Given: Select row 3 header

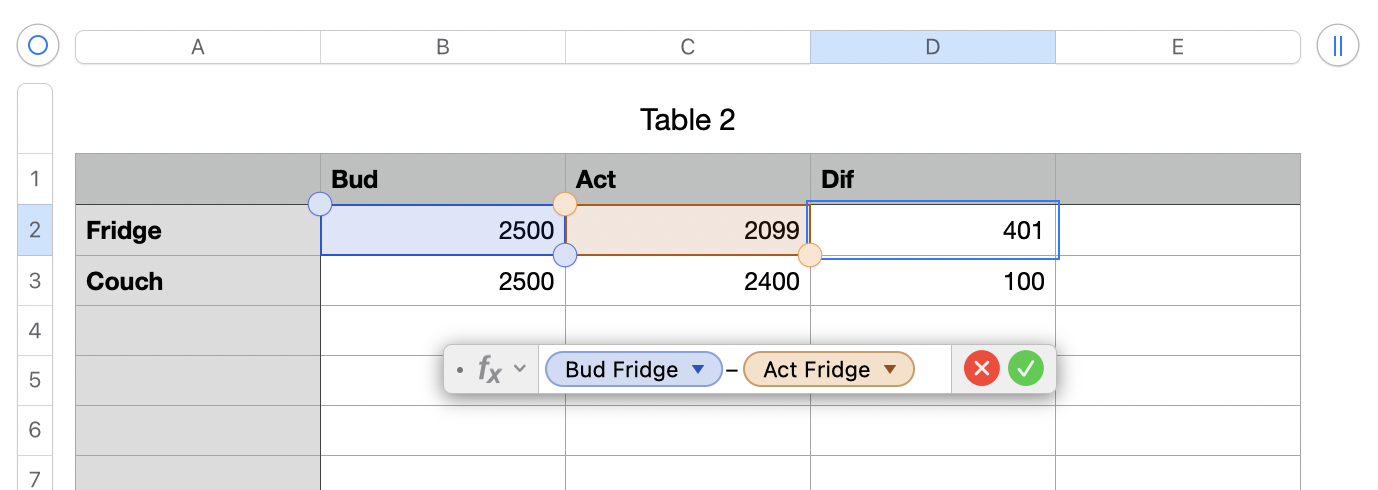Looking at the screenshot, I should (35, 281).
